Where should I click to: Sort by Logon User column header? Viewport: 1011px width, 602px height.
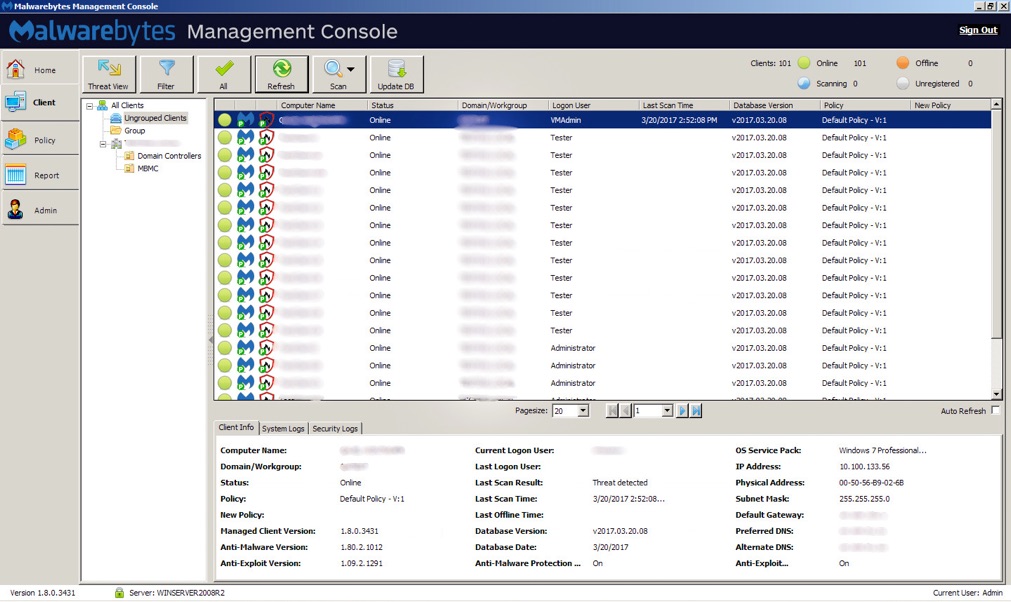[x=593, y=105]
